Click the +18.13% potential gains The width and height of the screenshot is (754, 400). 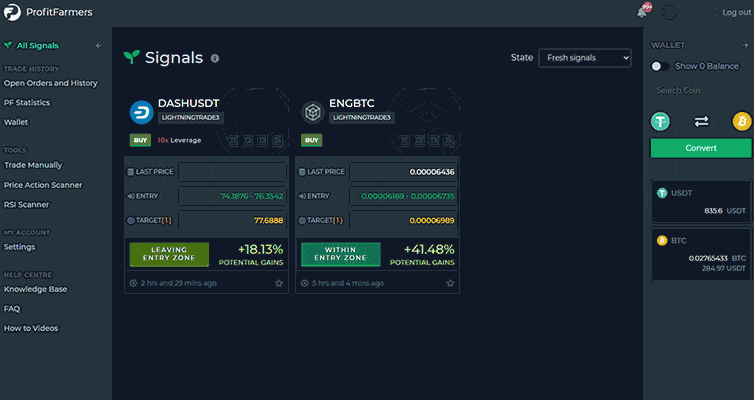coord(260,250)
